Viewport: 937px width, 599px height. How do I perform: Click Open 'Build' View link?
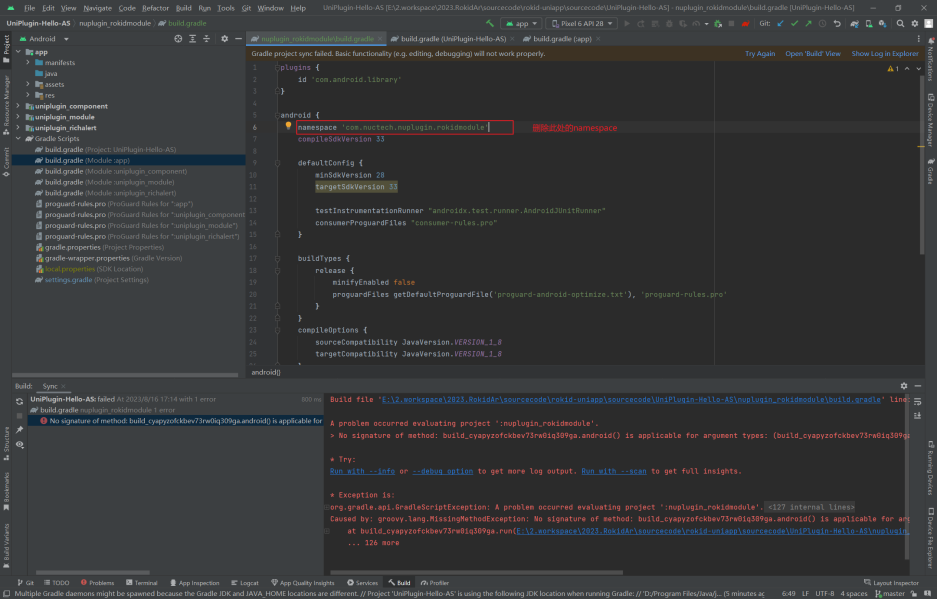pos(813,53)
